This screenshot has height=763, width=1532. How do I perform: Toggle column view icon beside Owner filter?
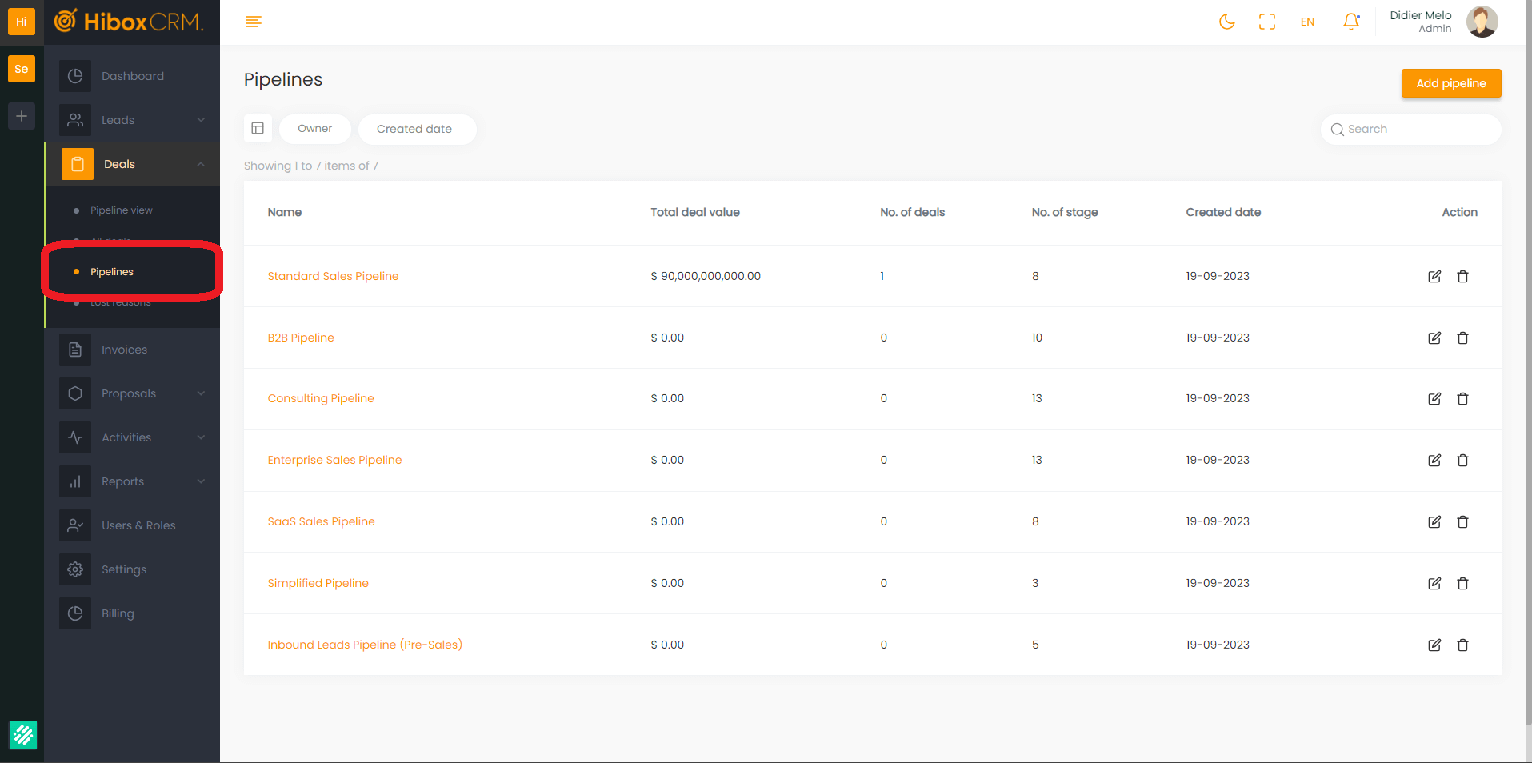(258, 129)
